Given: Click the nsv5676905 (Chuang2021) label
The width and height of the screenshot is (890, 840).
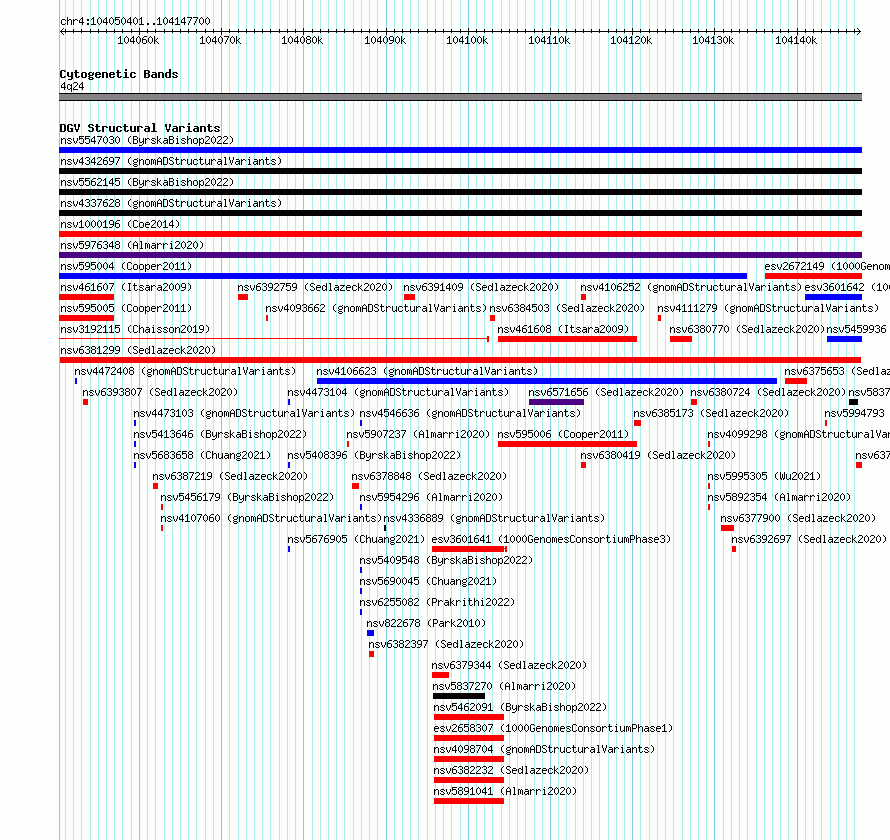Looking at the screenshot, I should (x=356, y=539).
